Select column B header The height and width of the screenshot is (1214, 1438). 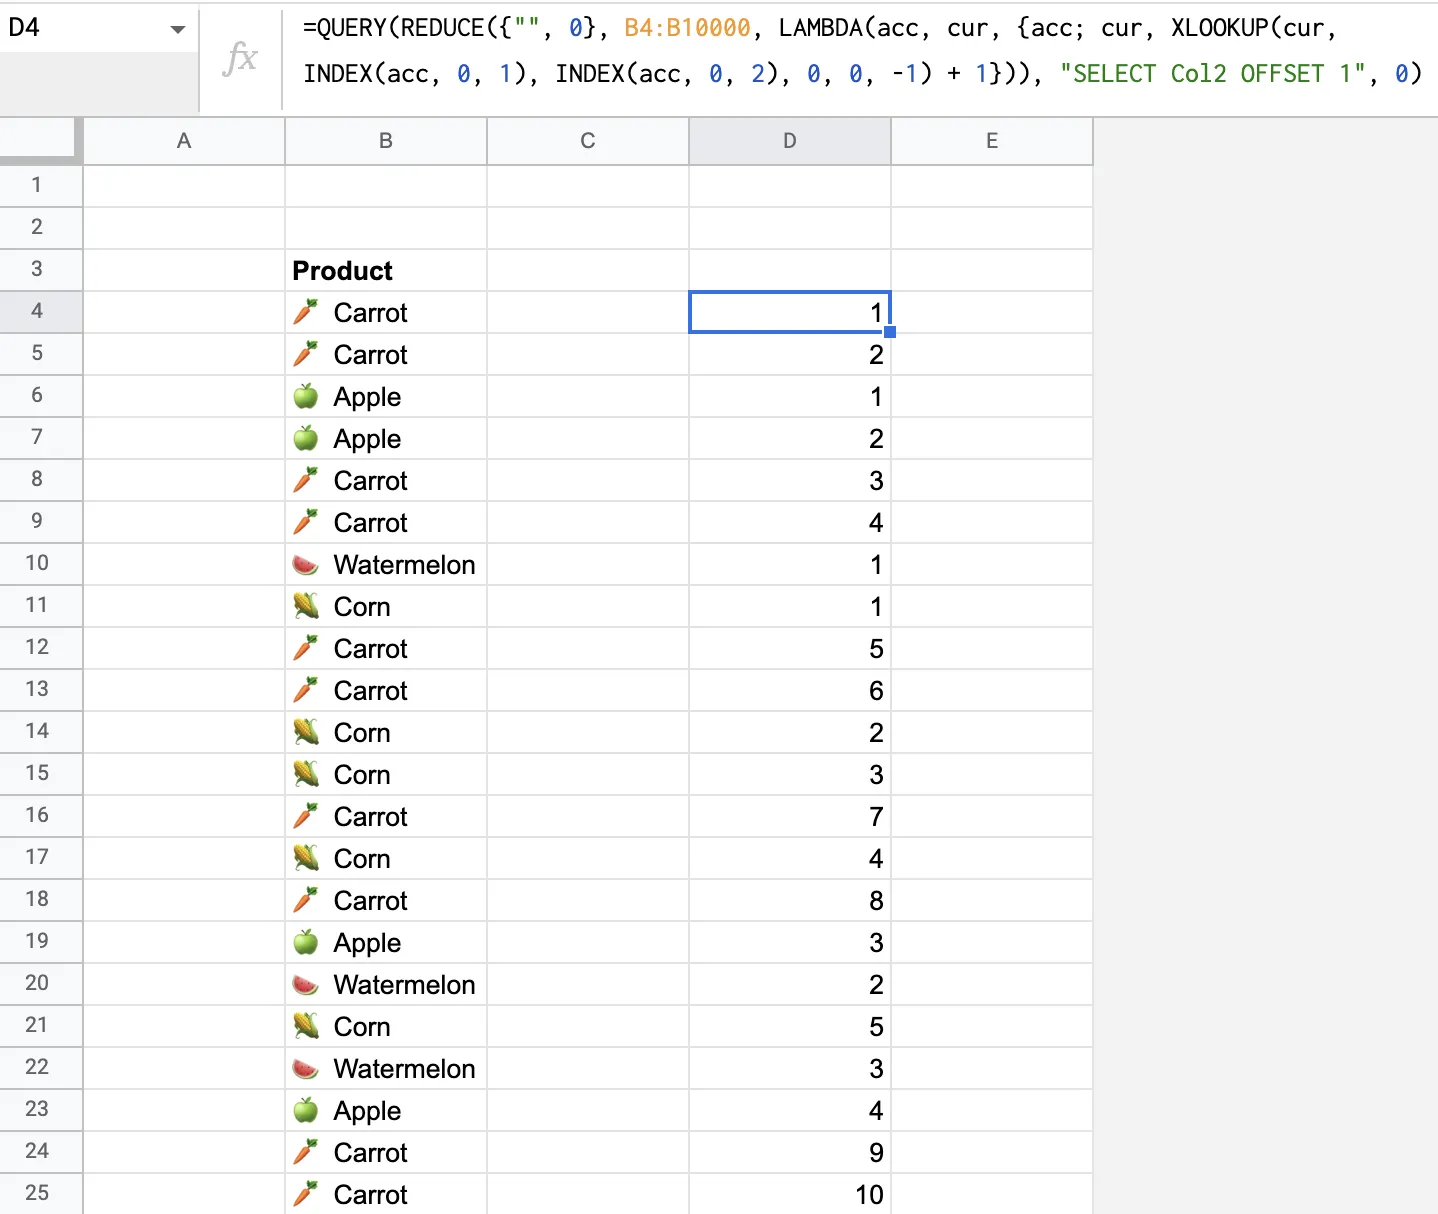tap(386, 141)
